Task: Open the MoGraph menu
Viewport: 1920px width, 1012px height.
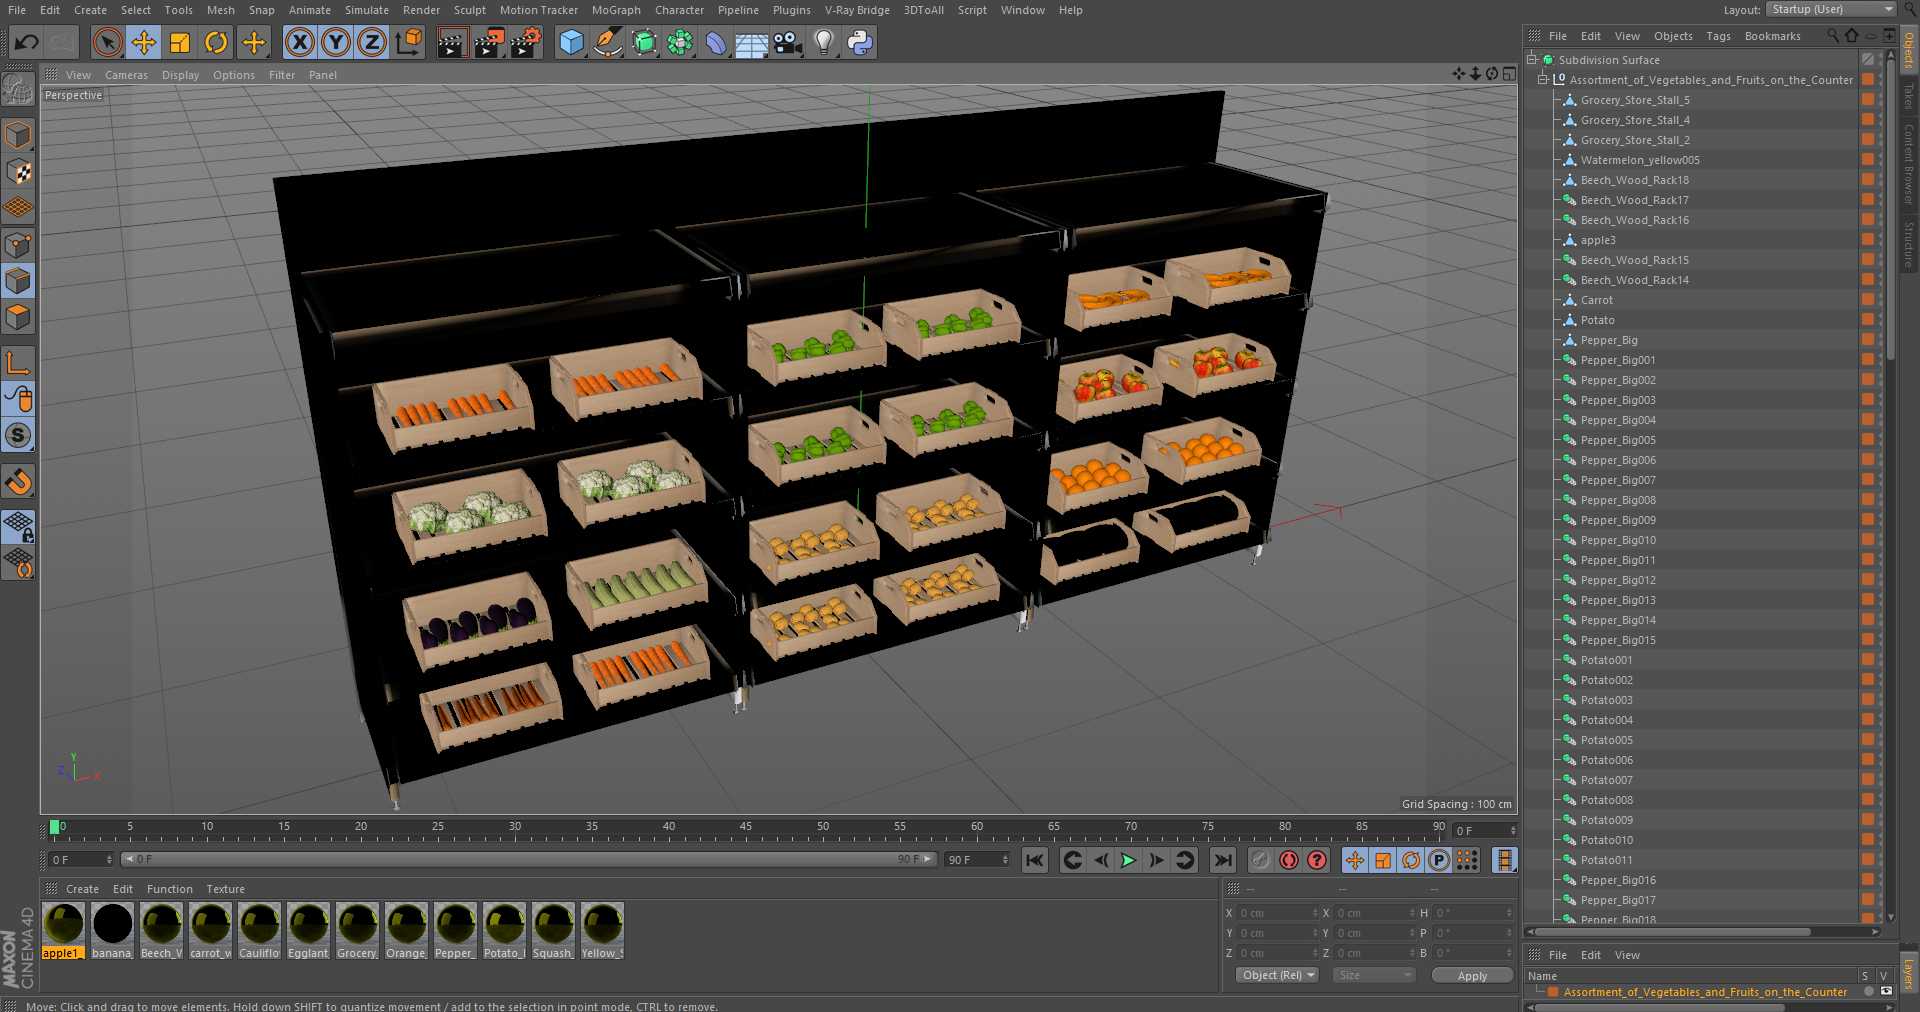Action: (x=616, y=10)
